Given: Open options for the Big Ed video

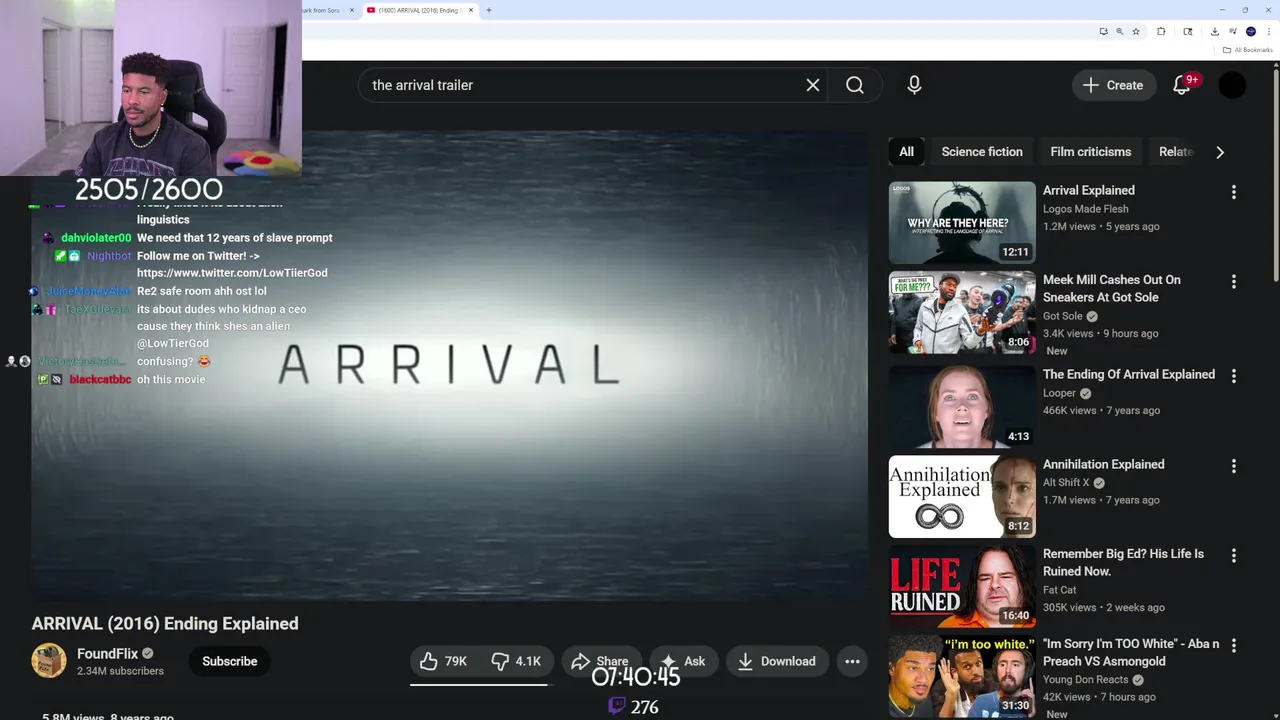Looking at the screenshot, I should coord(1233,556).
